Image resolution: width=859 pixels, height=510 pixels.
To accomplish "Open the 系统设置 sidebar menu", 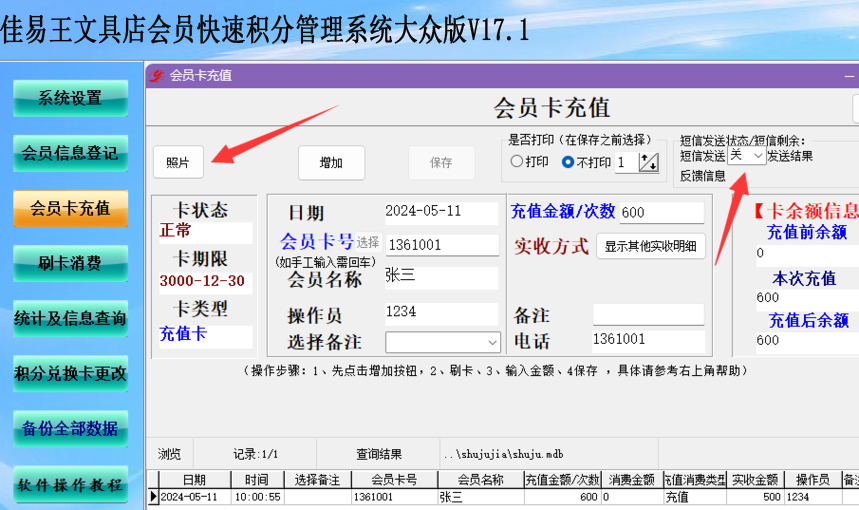I will [70, 98].
